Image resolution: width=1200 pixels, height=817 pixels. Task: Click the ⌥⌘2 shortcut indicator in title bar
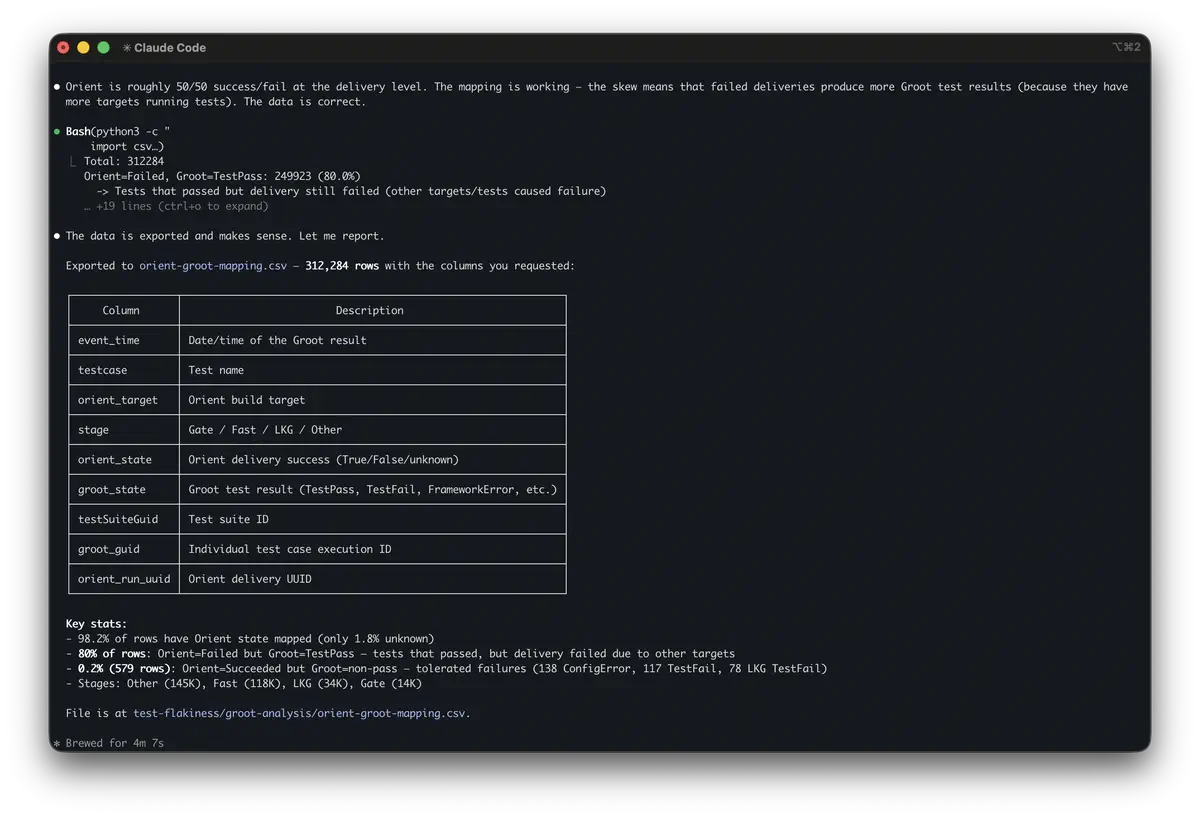click(1124, 47)
